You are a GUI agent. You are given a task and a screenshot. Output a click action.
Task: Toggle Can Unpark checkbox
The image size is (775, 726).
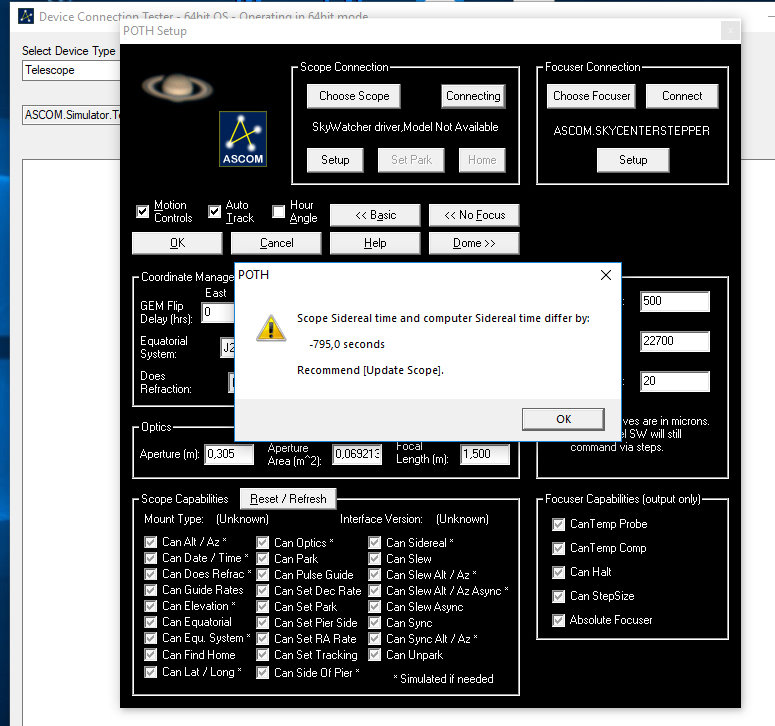click(x=375, y=655)
